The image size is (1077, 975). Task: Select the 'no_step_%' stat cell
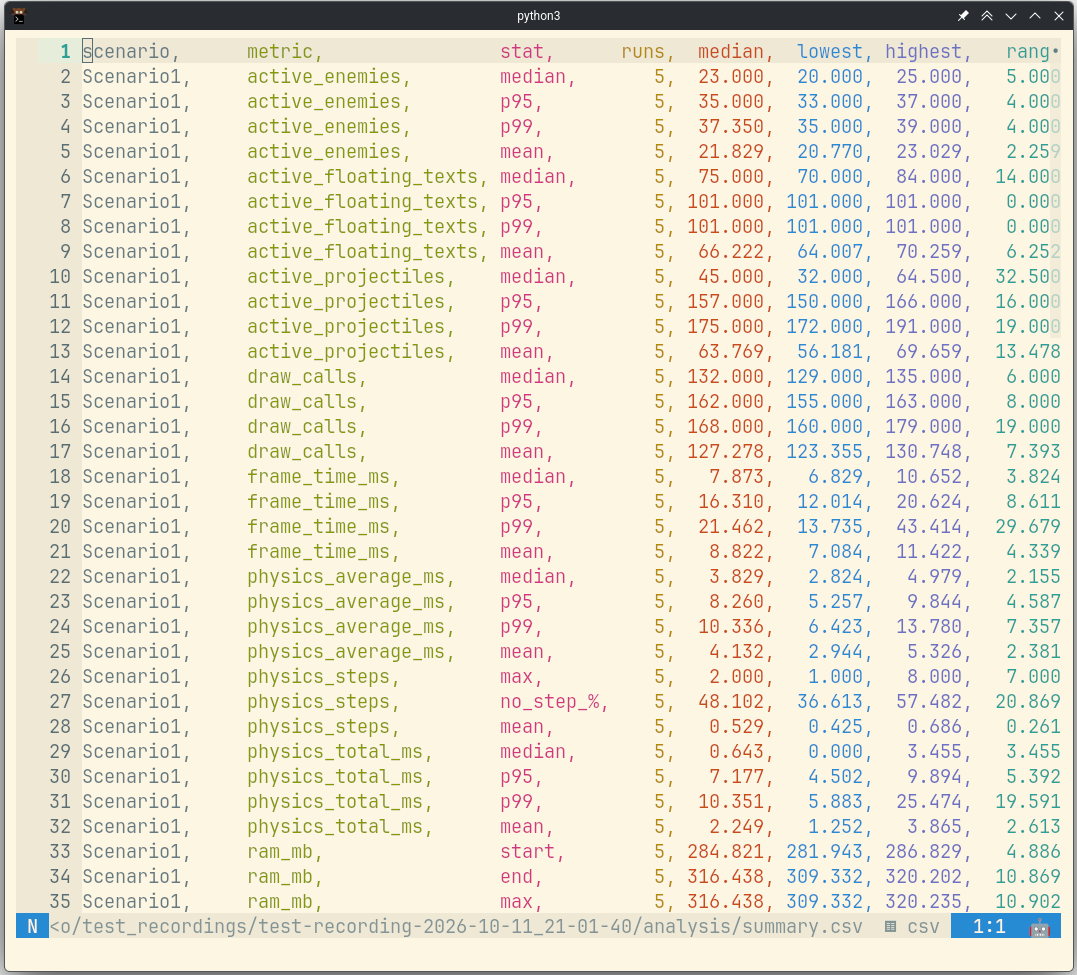[x=549, y=702]
